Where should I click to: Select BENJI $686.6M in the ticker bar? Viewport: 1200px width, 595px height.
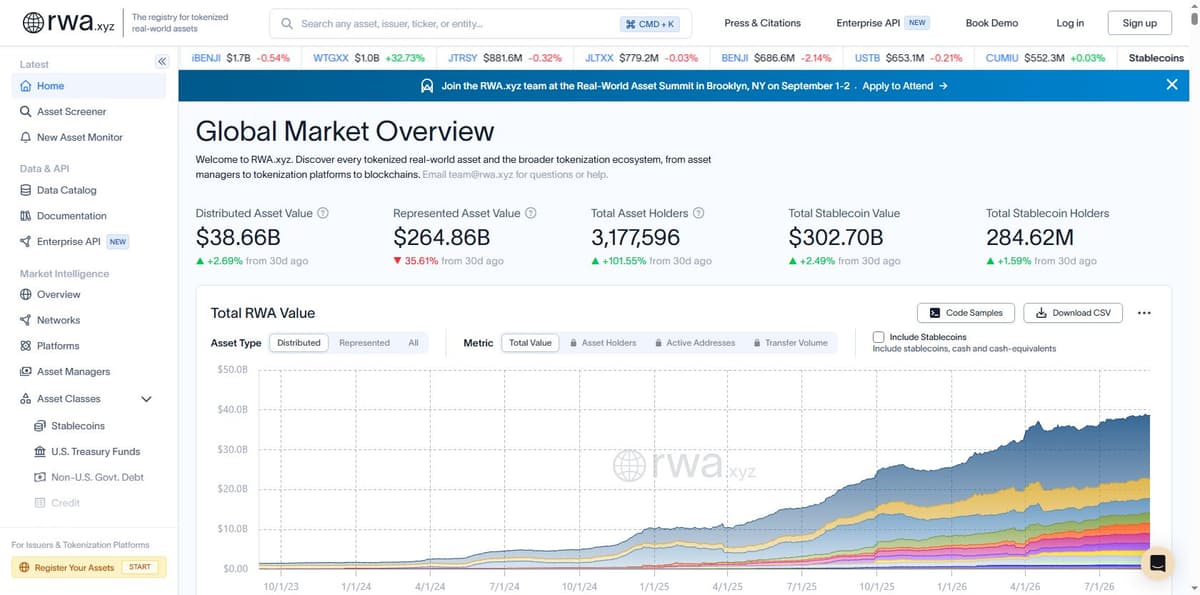(x=776, y=58)
